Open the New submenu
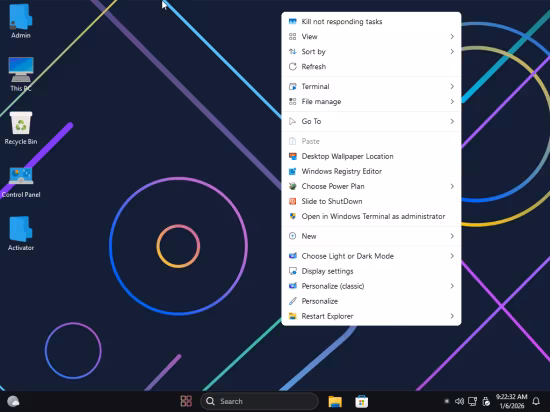 pos(371,236)
